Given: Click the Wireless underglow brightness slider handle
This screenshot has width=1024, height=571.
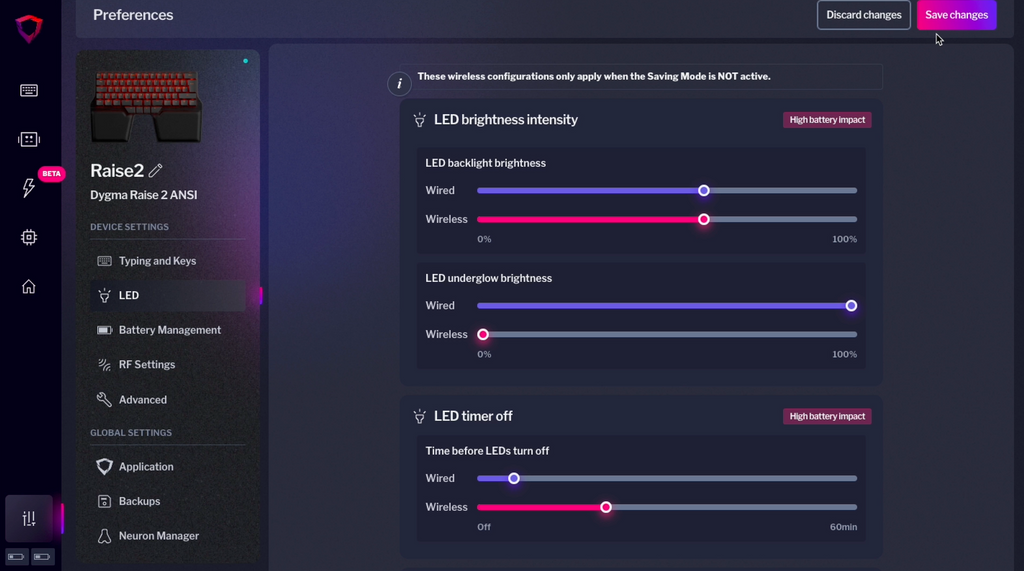Looking at the screenshot, I should [x=483, y=334].
